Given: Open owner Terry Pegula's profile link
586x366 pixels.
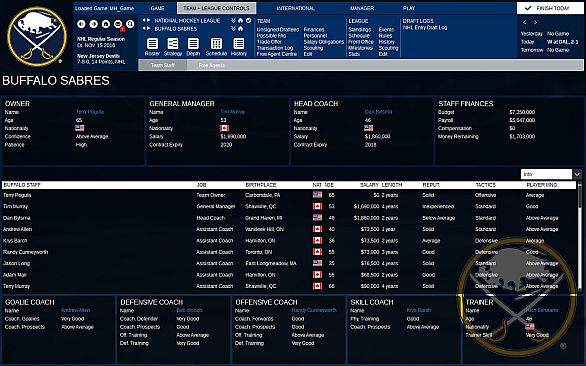Looking at the screenshot, I should [90, 112].
